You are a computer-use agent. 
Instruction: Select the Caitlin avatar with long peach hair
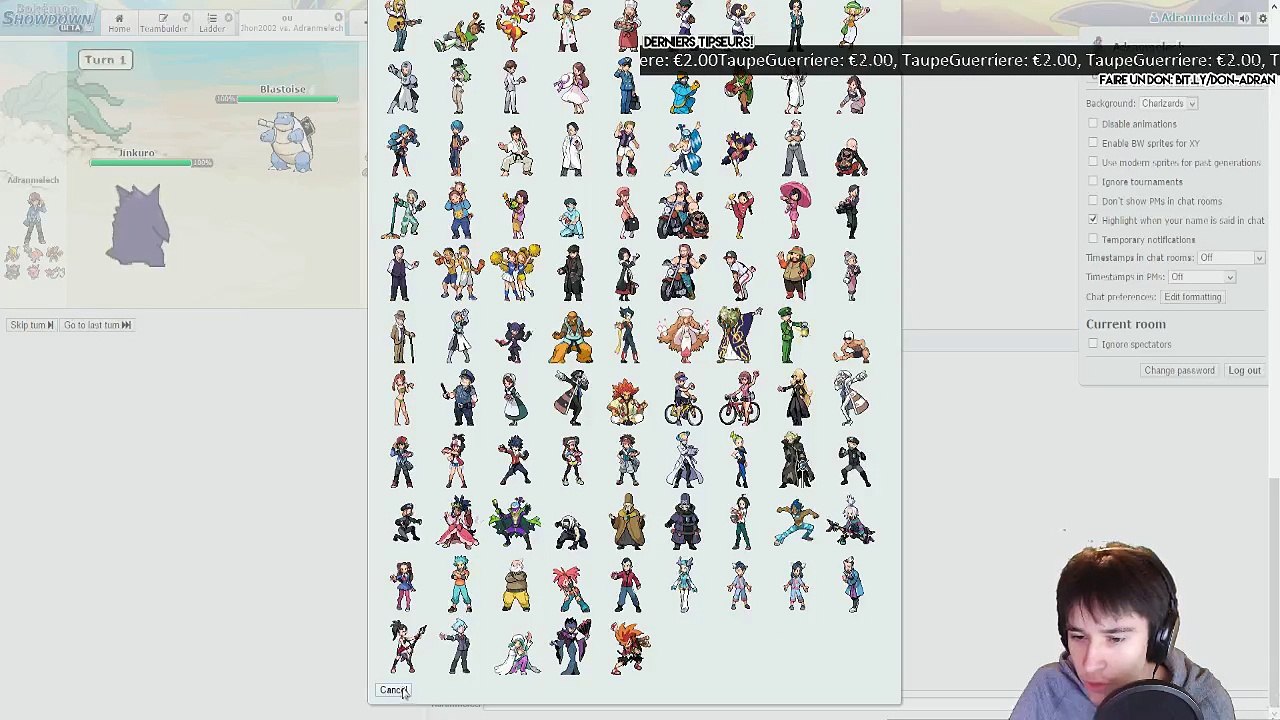tap(683, 336)
